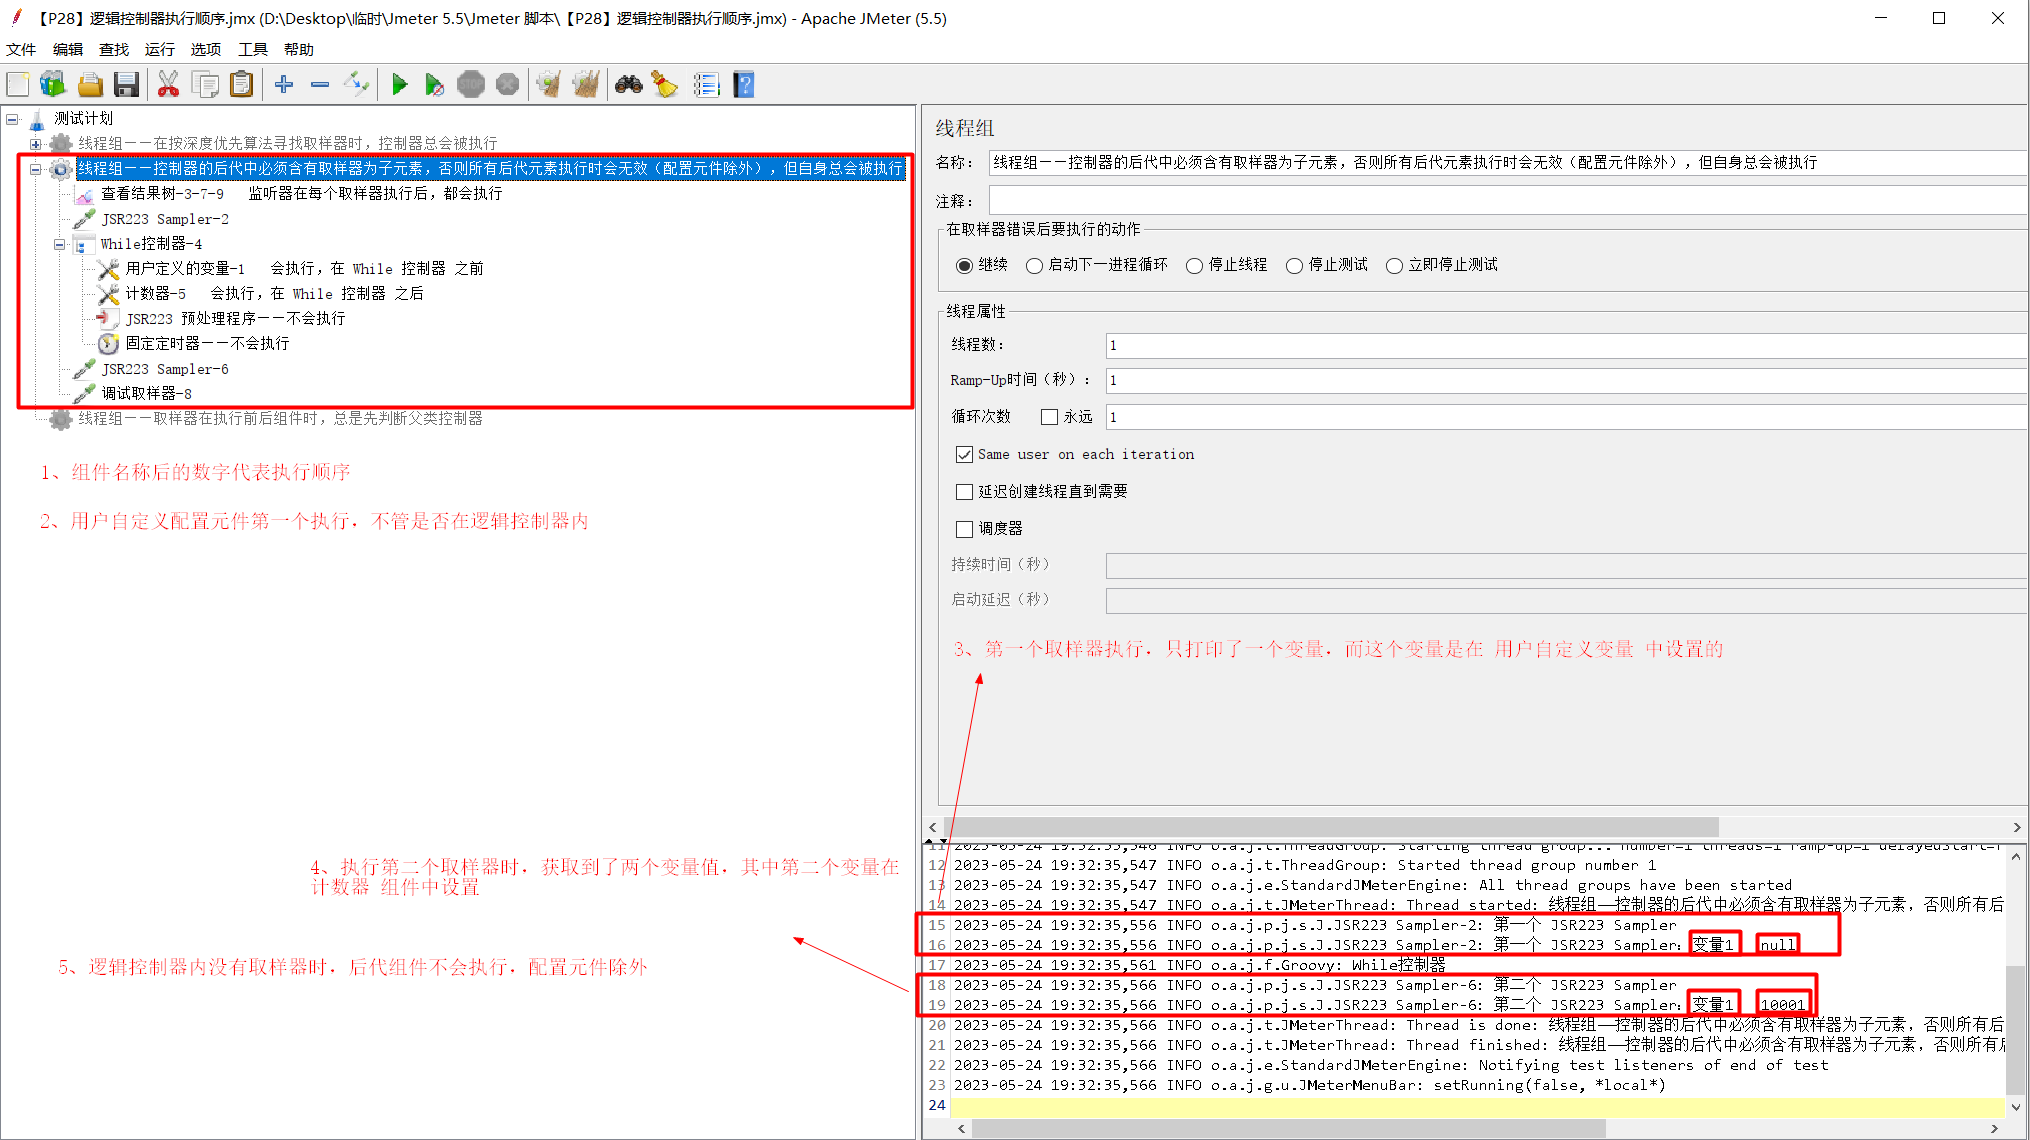Image resolution: width=2030 pixels, height=1140 pixels.
Task: Open the Function Helper list icon
Action: (x=706, y=85)
